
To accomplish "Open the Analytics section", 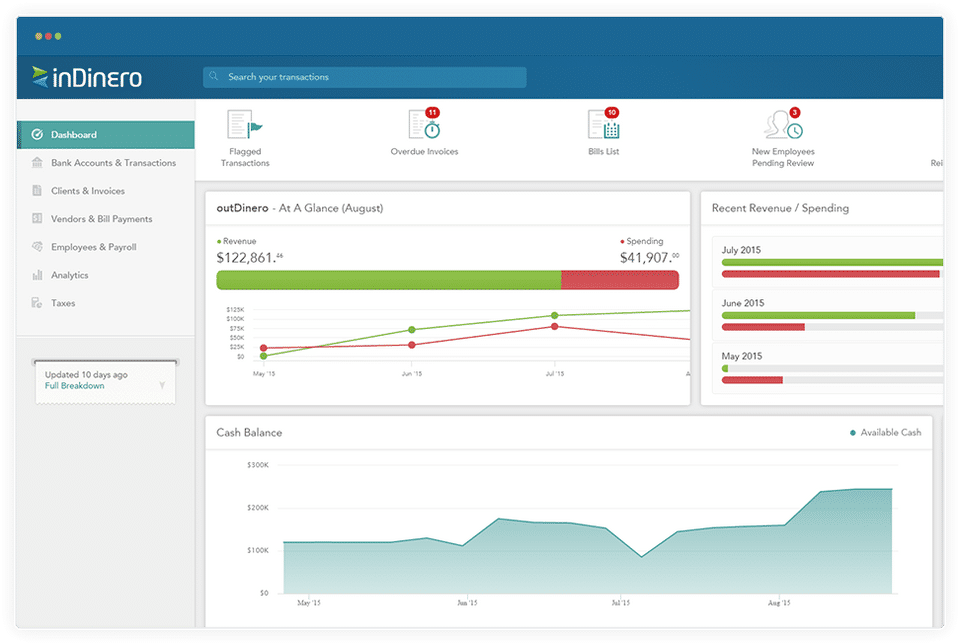I will [x=70, y=275].
